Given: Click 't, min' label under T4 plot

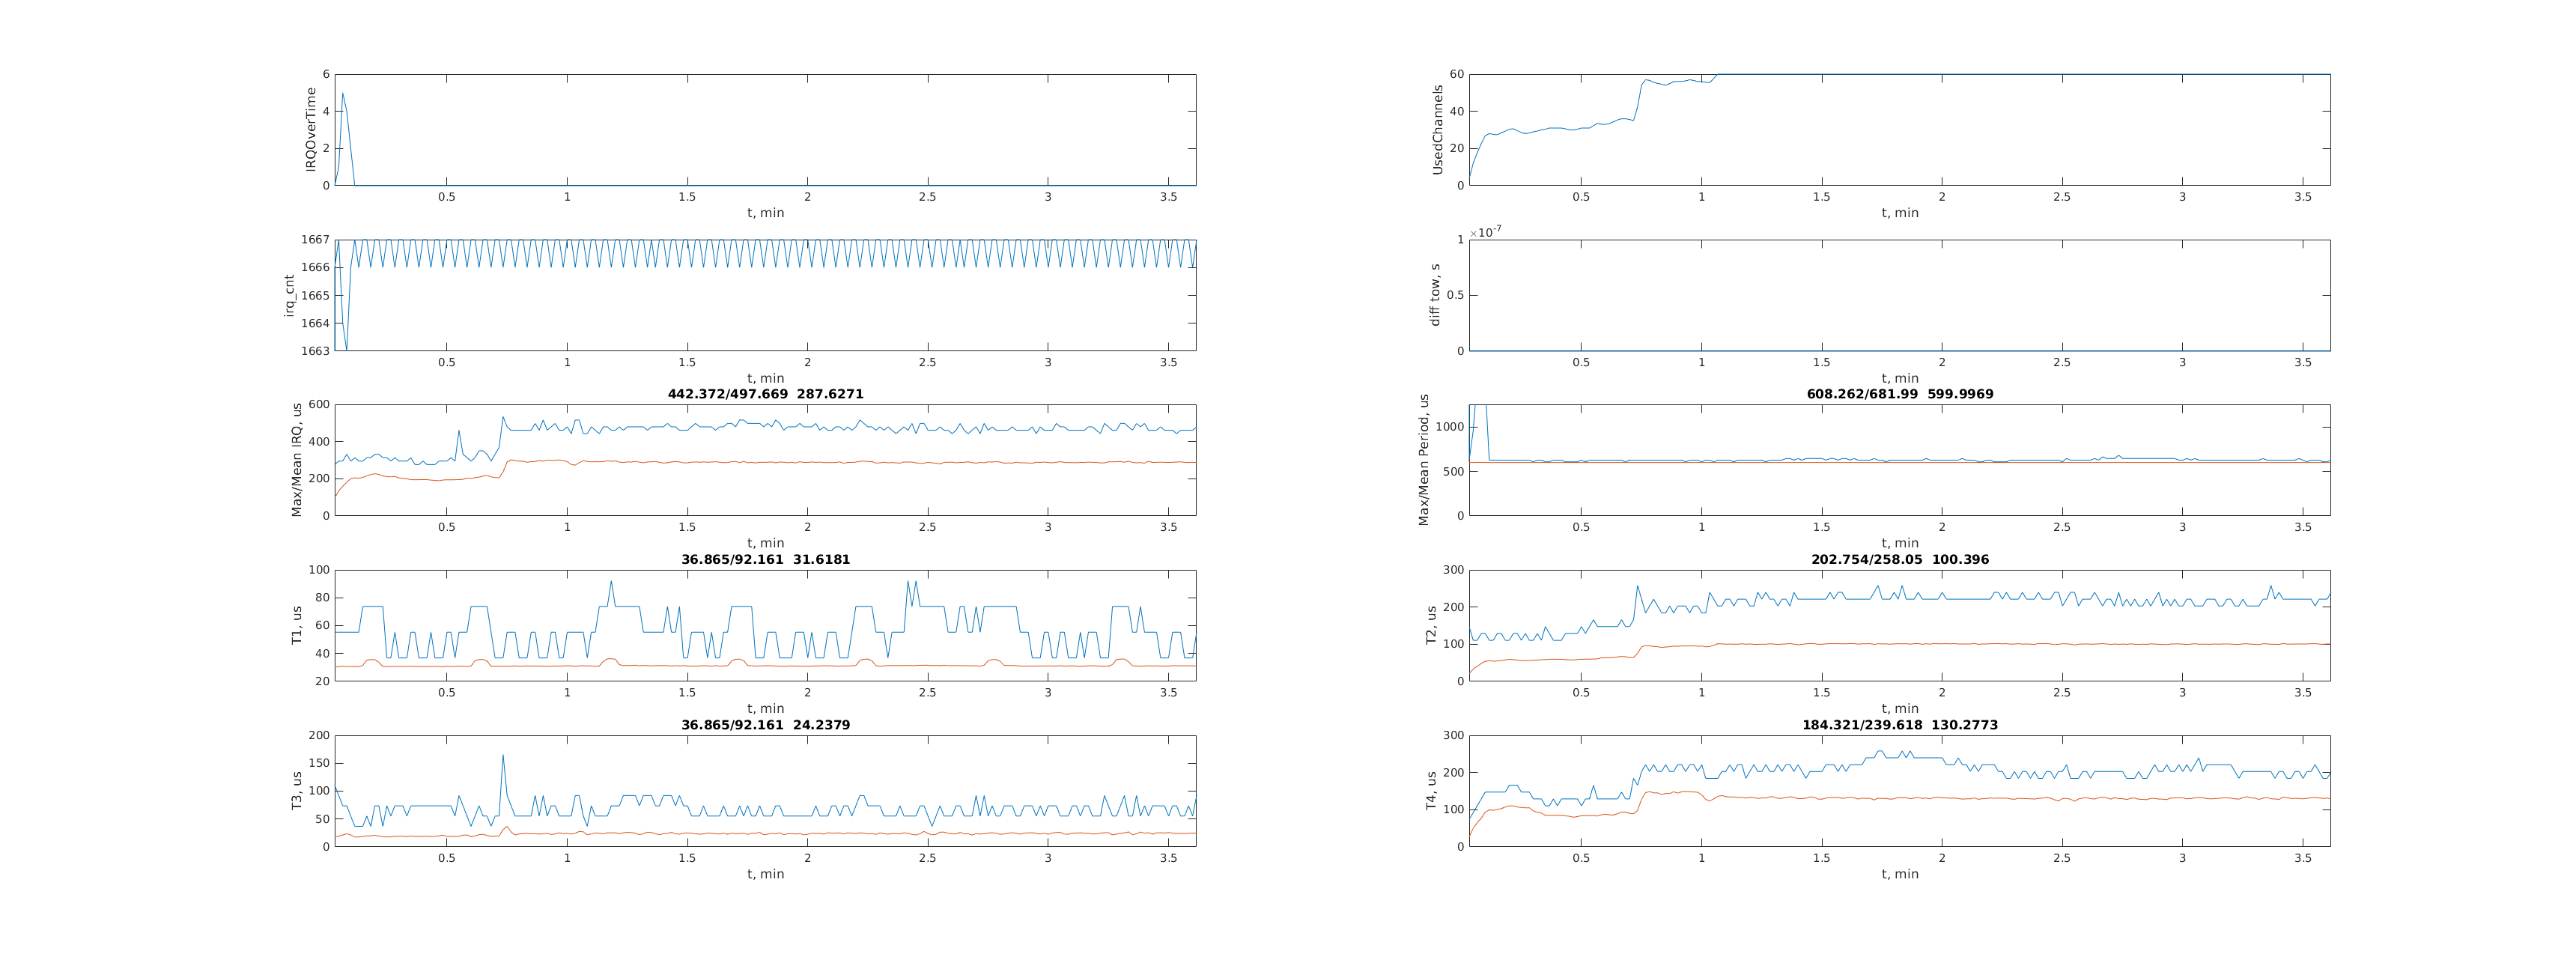Looking at the screenshot, I should pos(1900,874).
